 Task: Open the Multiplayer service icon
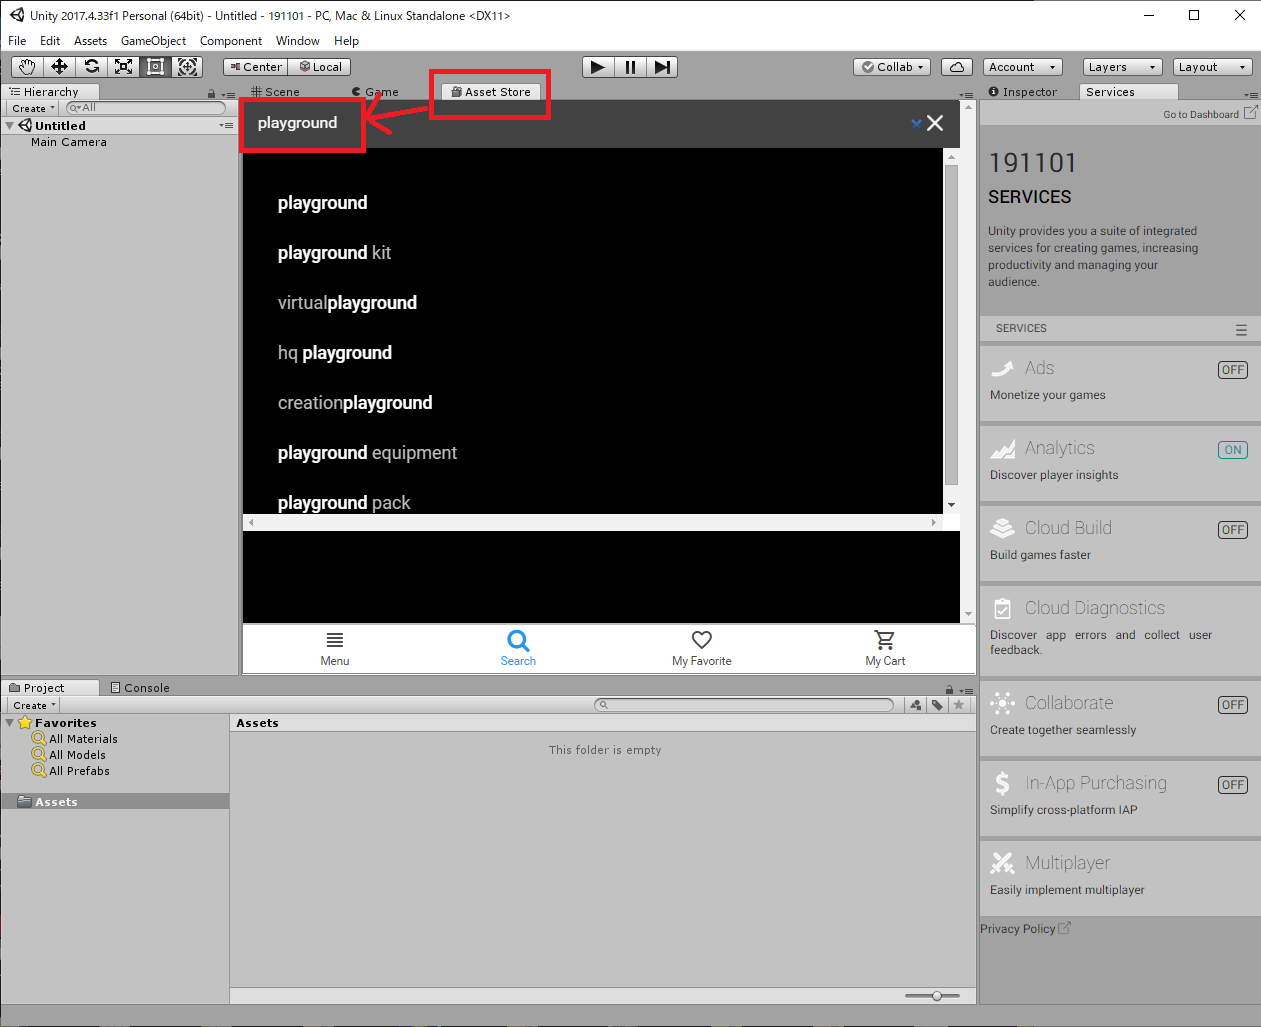pyautogui.click(x=1003, y=863)
